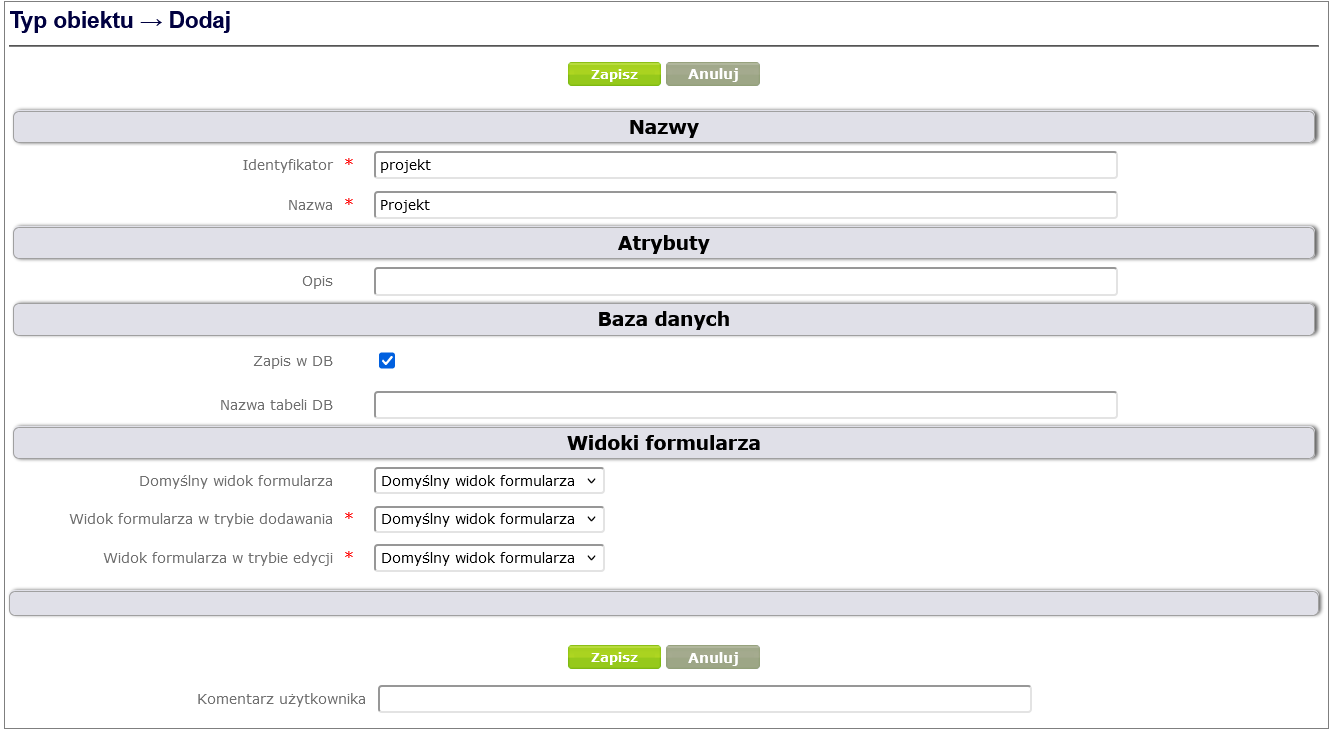Uncheck the Zapis w DB checkbox
Image resolution: width=1331 pixels, height=731 pixels.
click(387, 361)
